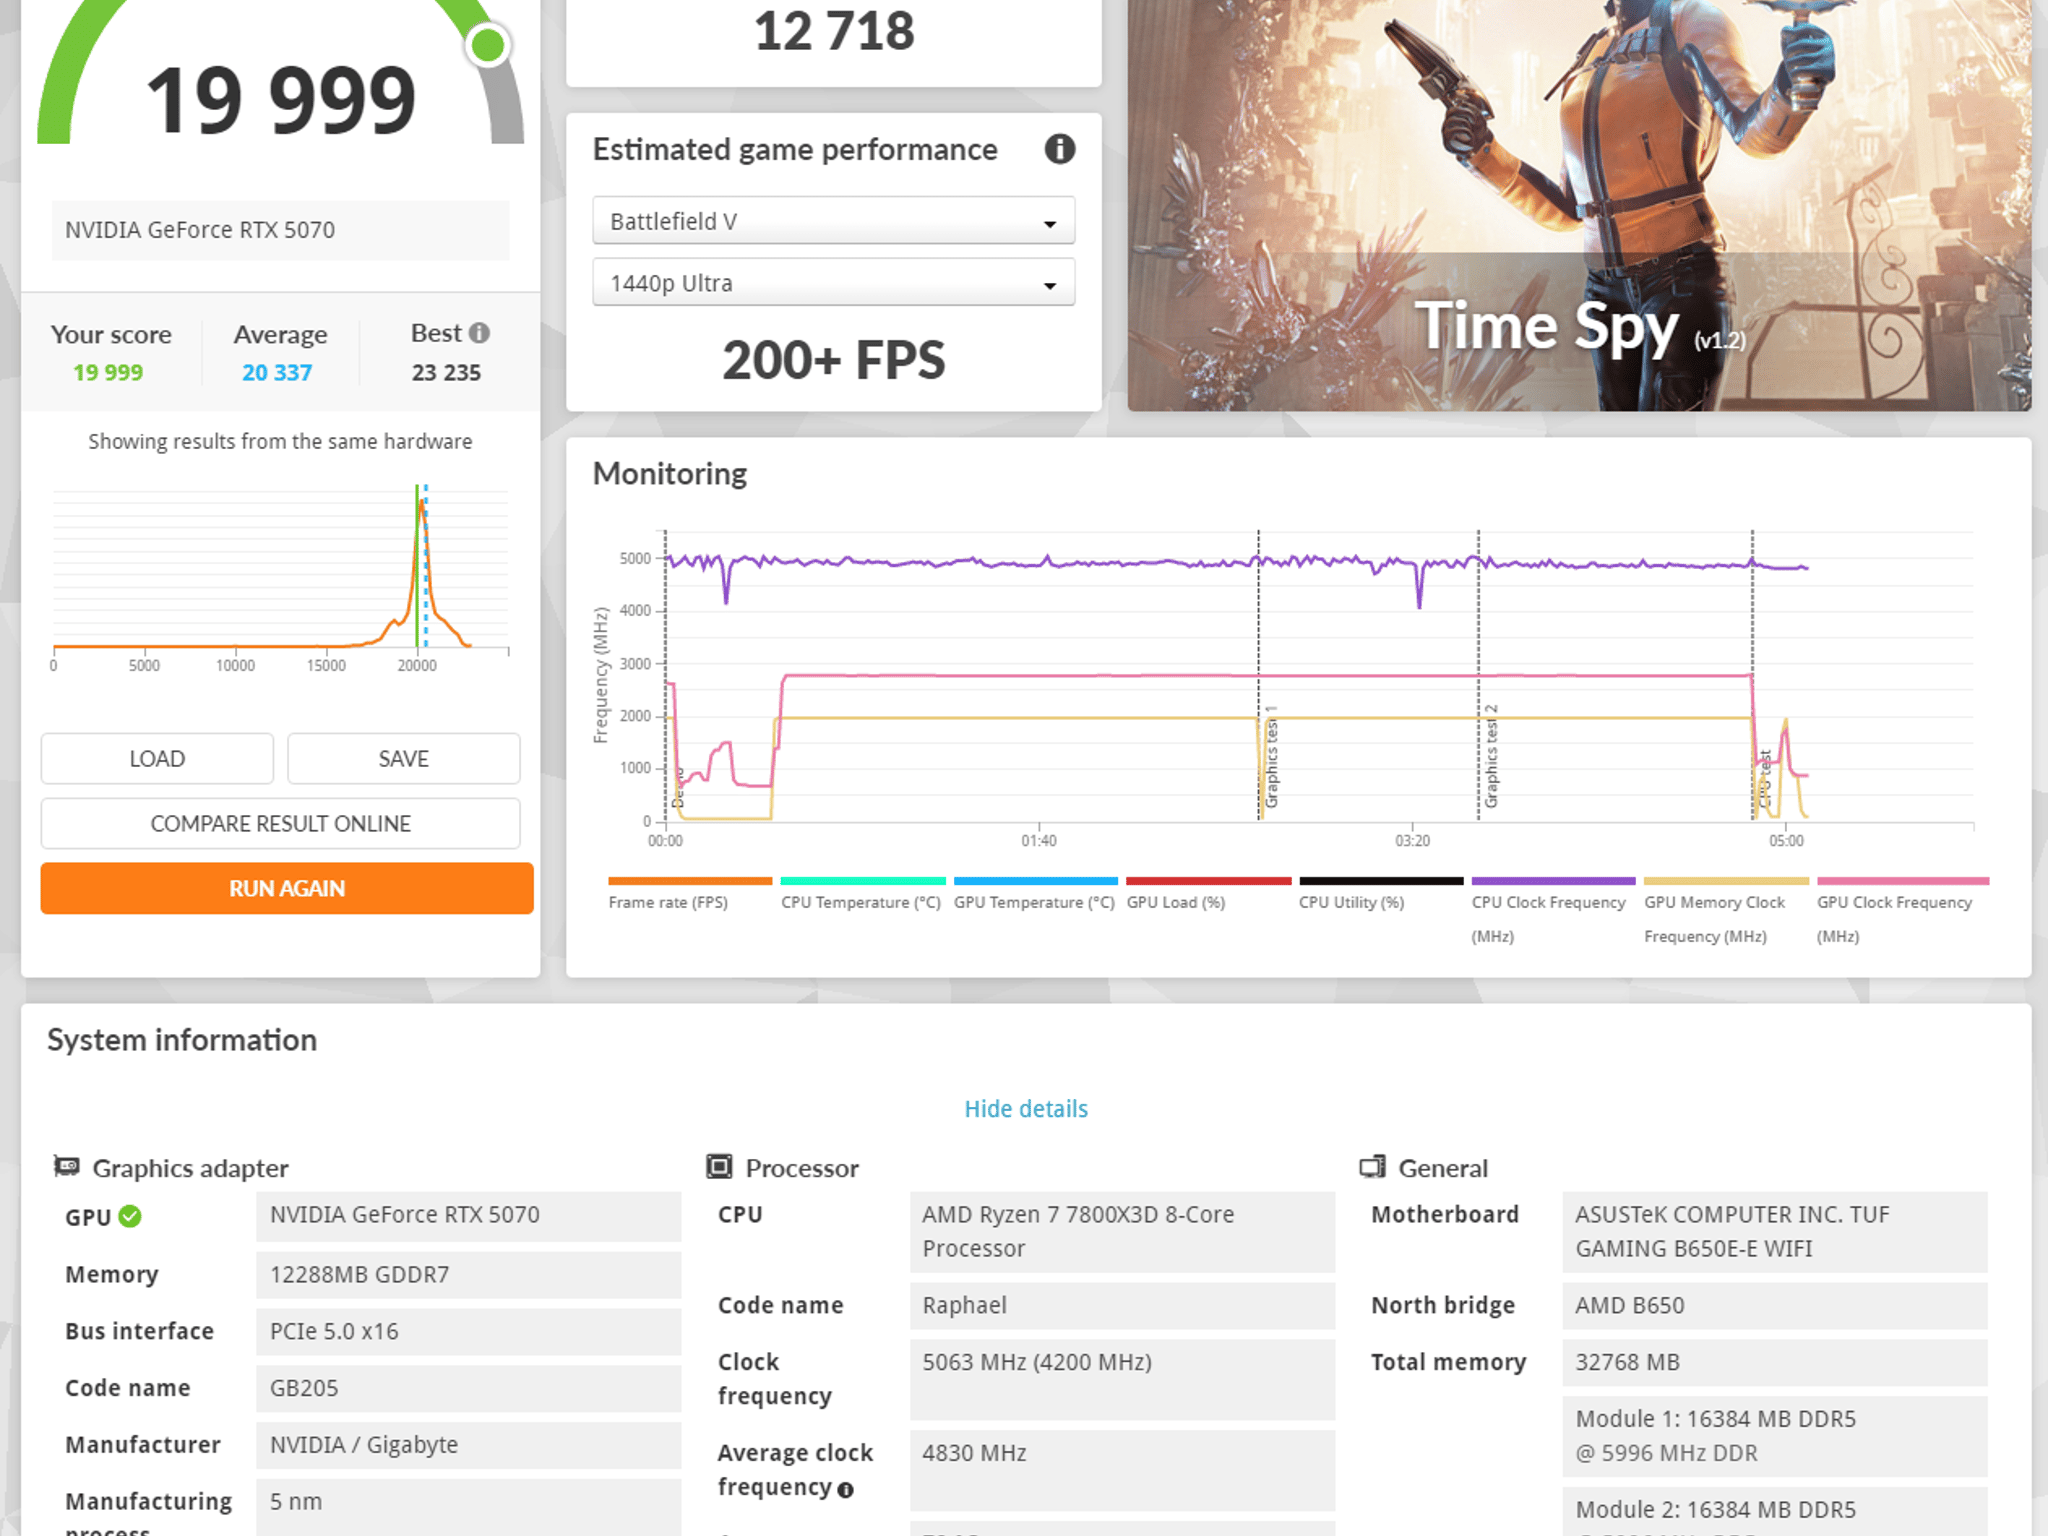Click the 4830 MHz average clock value
2048x1536 pixels.
click(1122, 1470)
